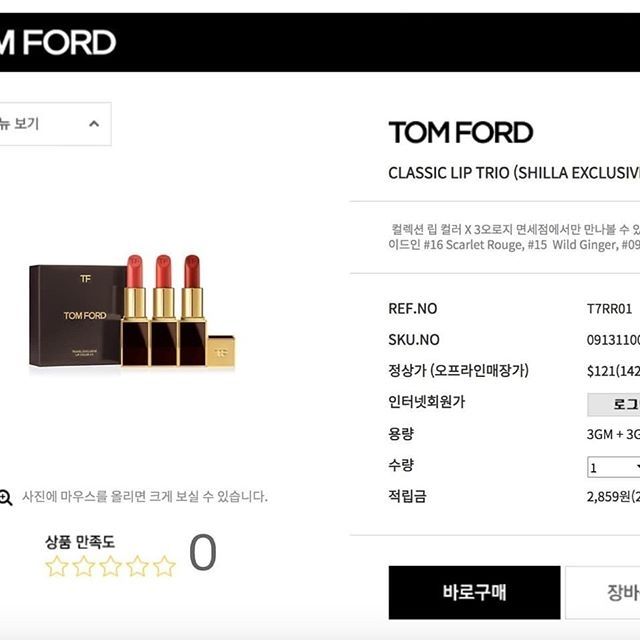Click the TOM FORD header logo
This screenshot has height=640, width=640.
pyautogui.click(x=57, y=42)
